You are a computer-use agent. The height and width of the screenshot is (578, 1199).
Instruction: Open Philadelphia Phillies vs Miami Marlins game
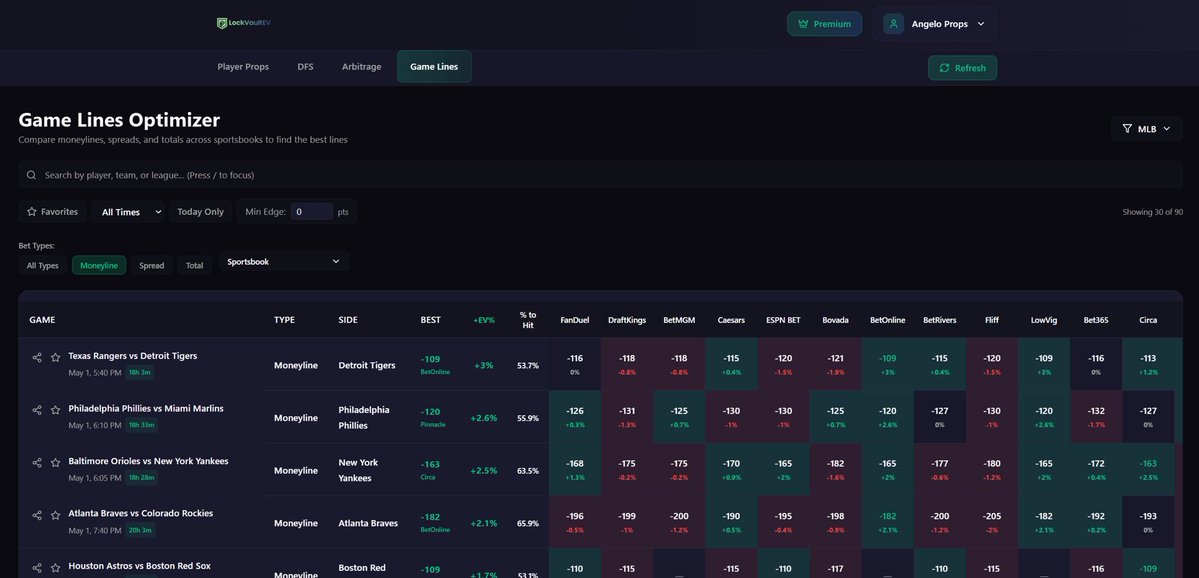pos(146,409)
